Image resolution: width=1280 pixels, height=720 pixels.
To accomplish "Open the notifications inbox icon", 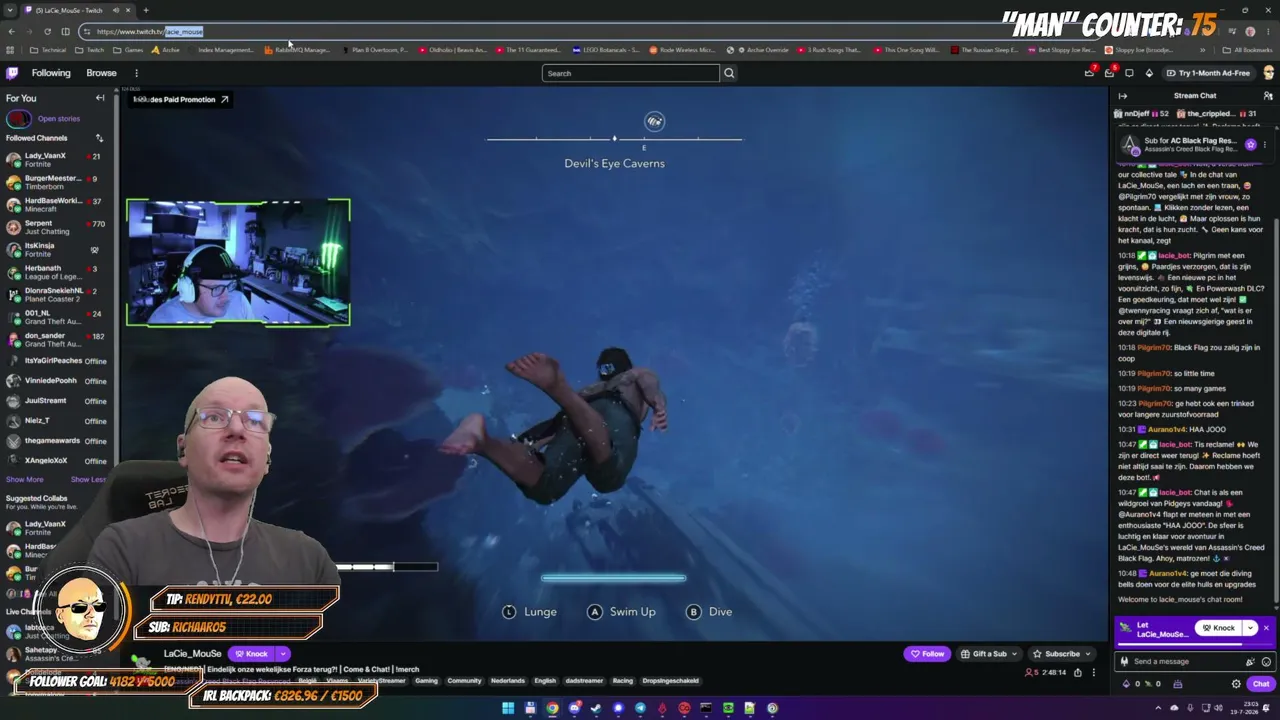I will [x=1109, y=73].
